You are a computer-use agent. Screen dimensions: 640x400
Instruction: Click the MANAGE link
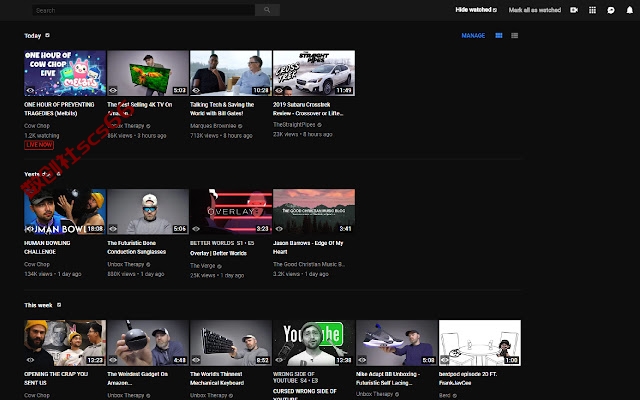[473, 36]
